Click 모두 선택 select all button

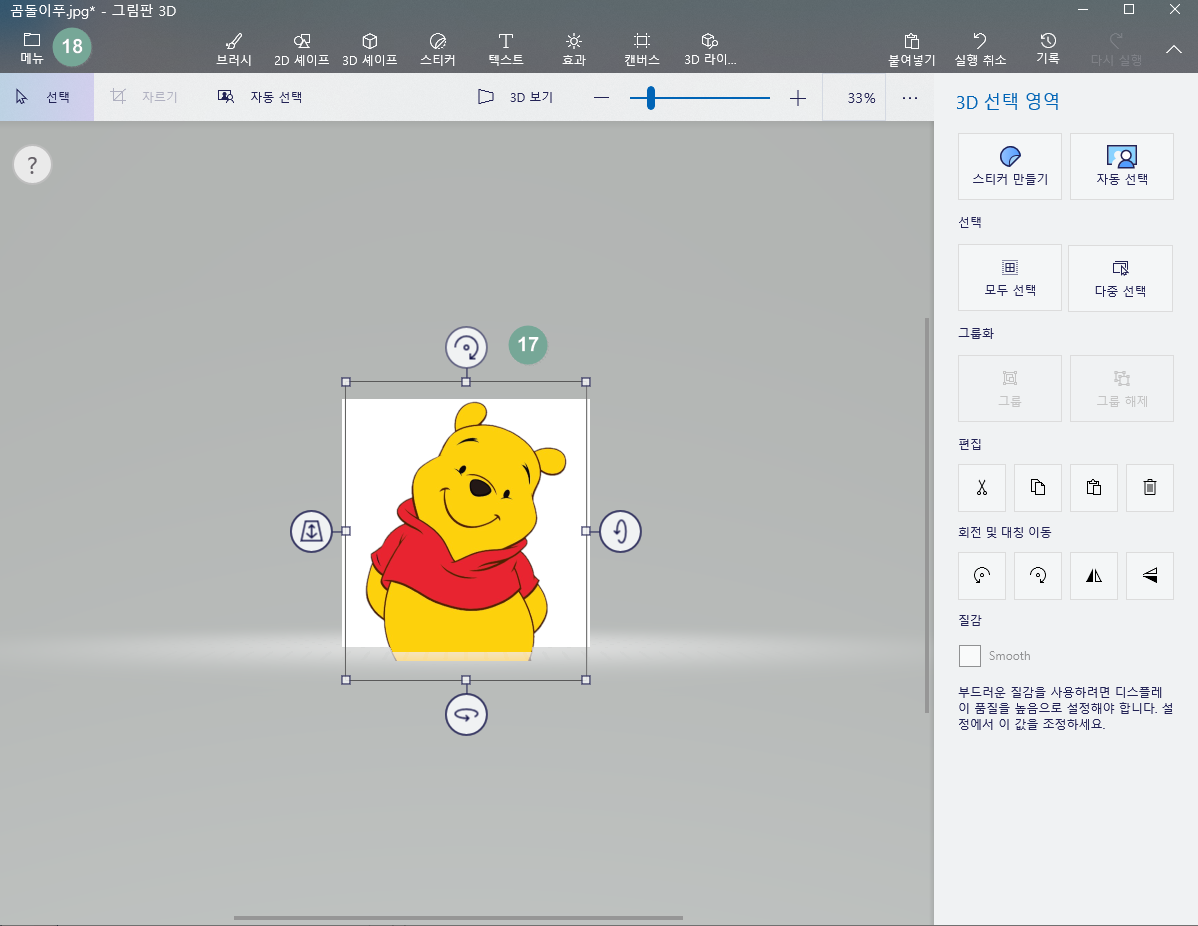(x=1009, y=277)
